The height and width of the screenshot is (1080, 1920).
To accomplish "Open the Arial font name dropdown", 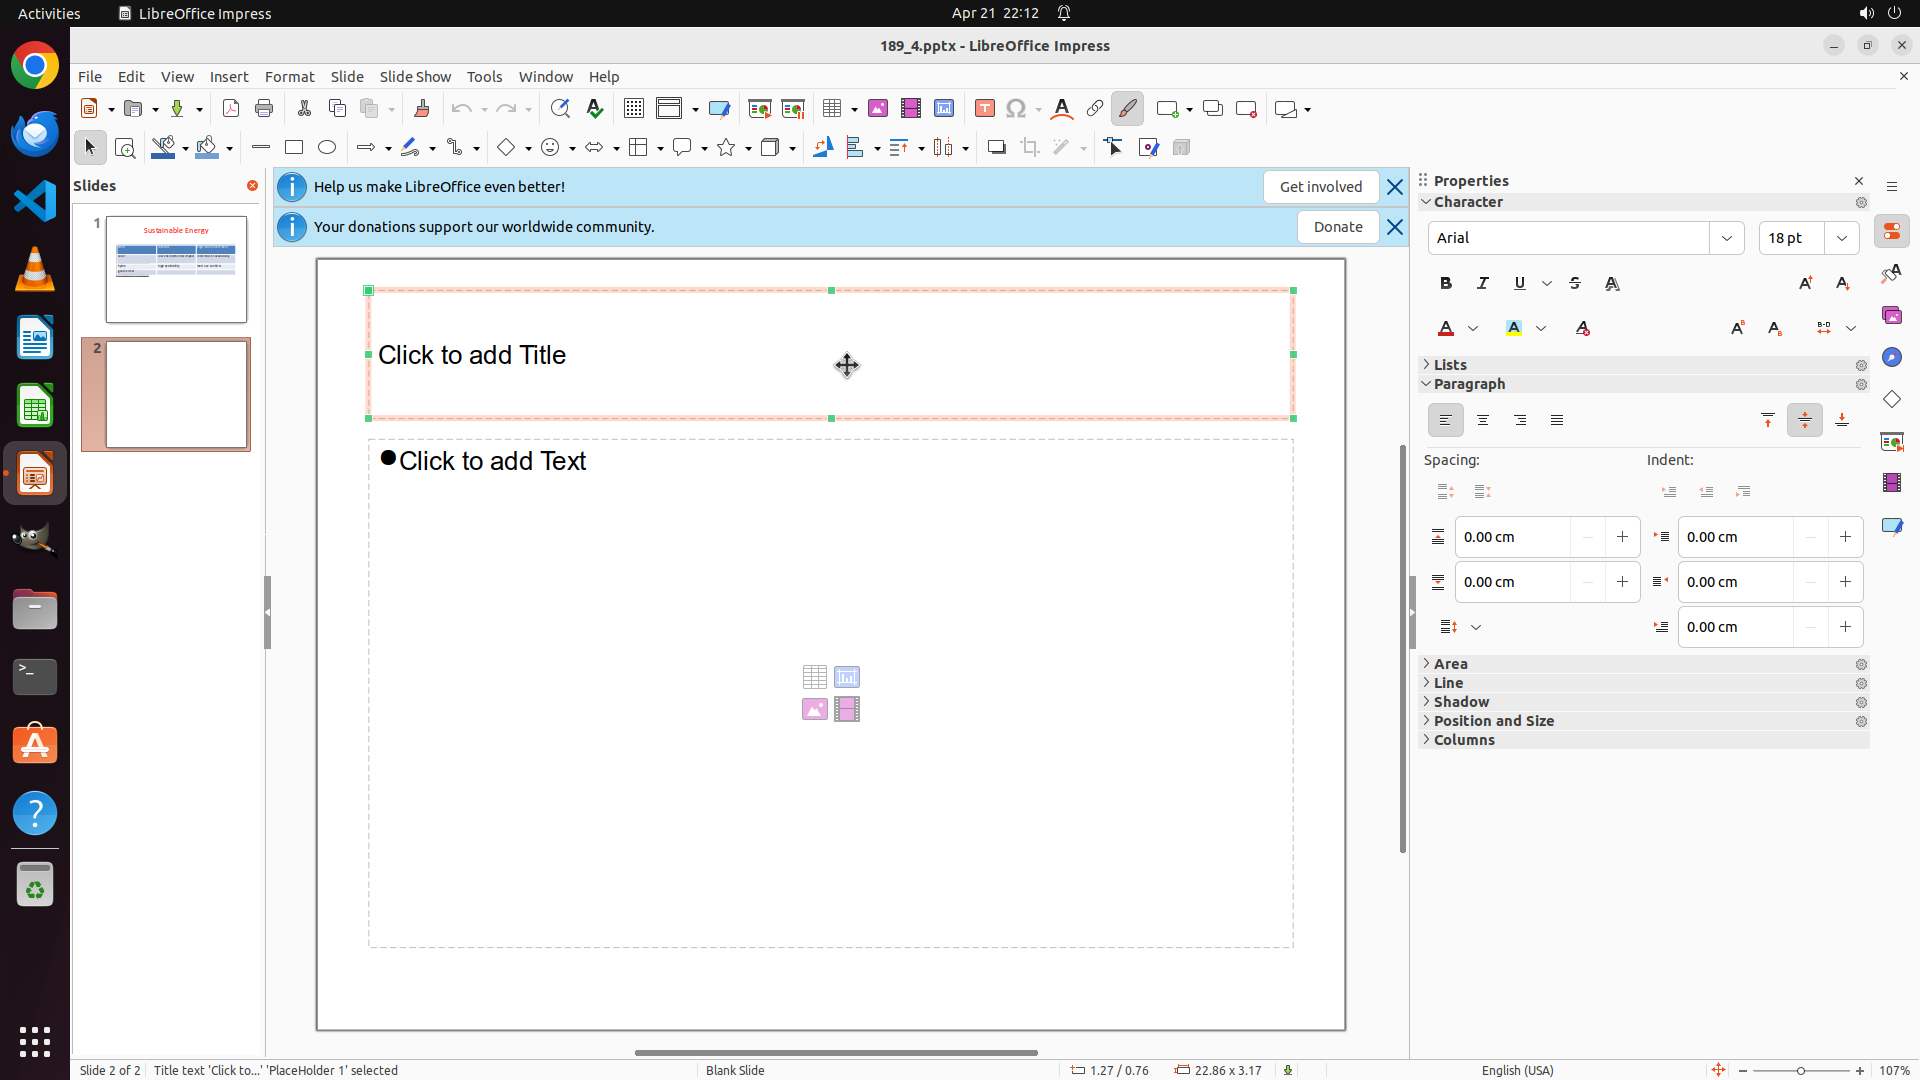I will pos(1727,238).
